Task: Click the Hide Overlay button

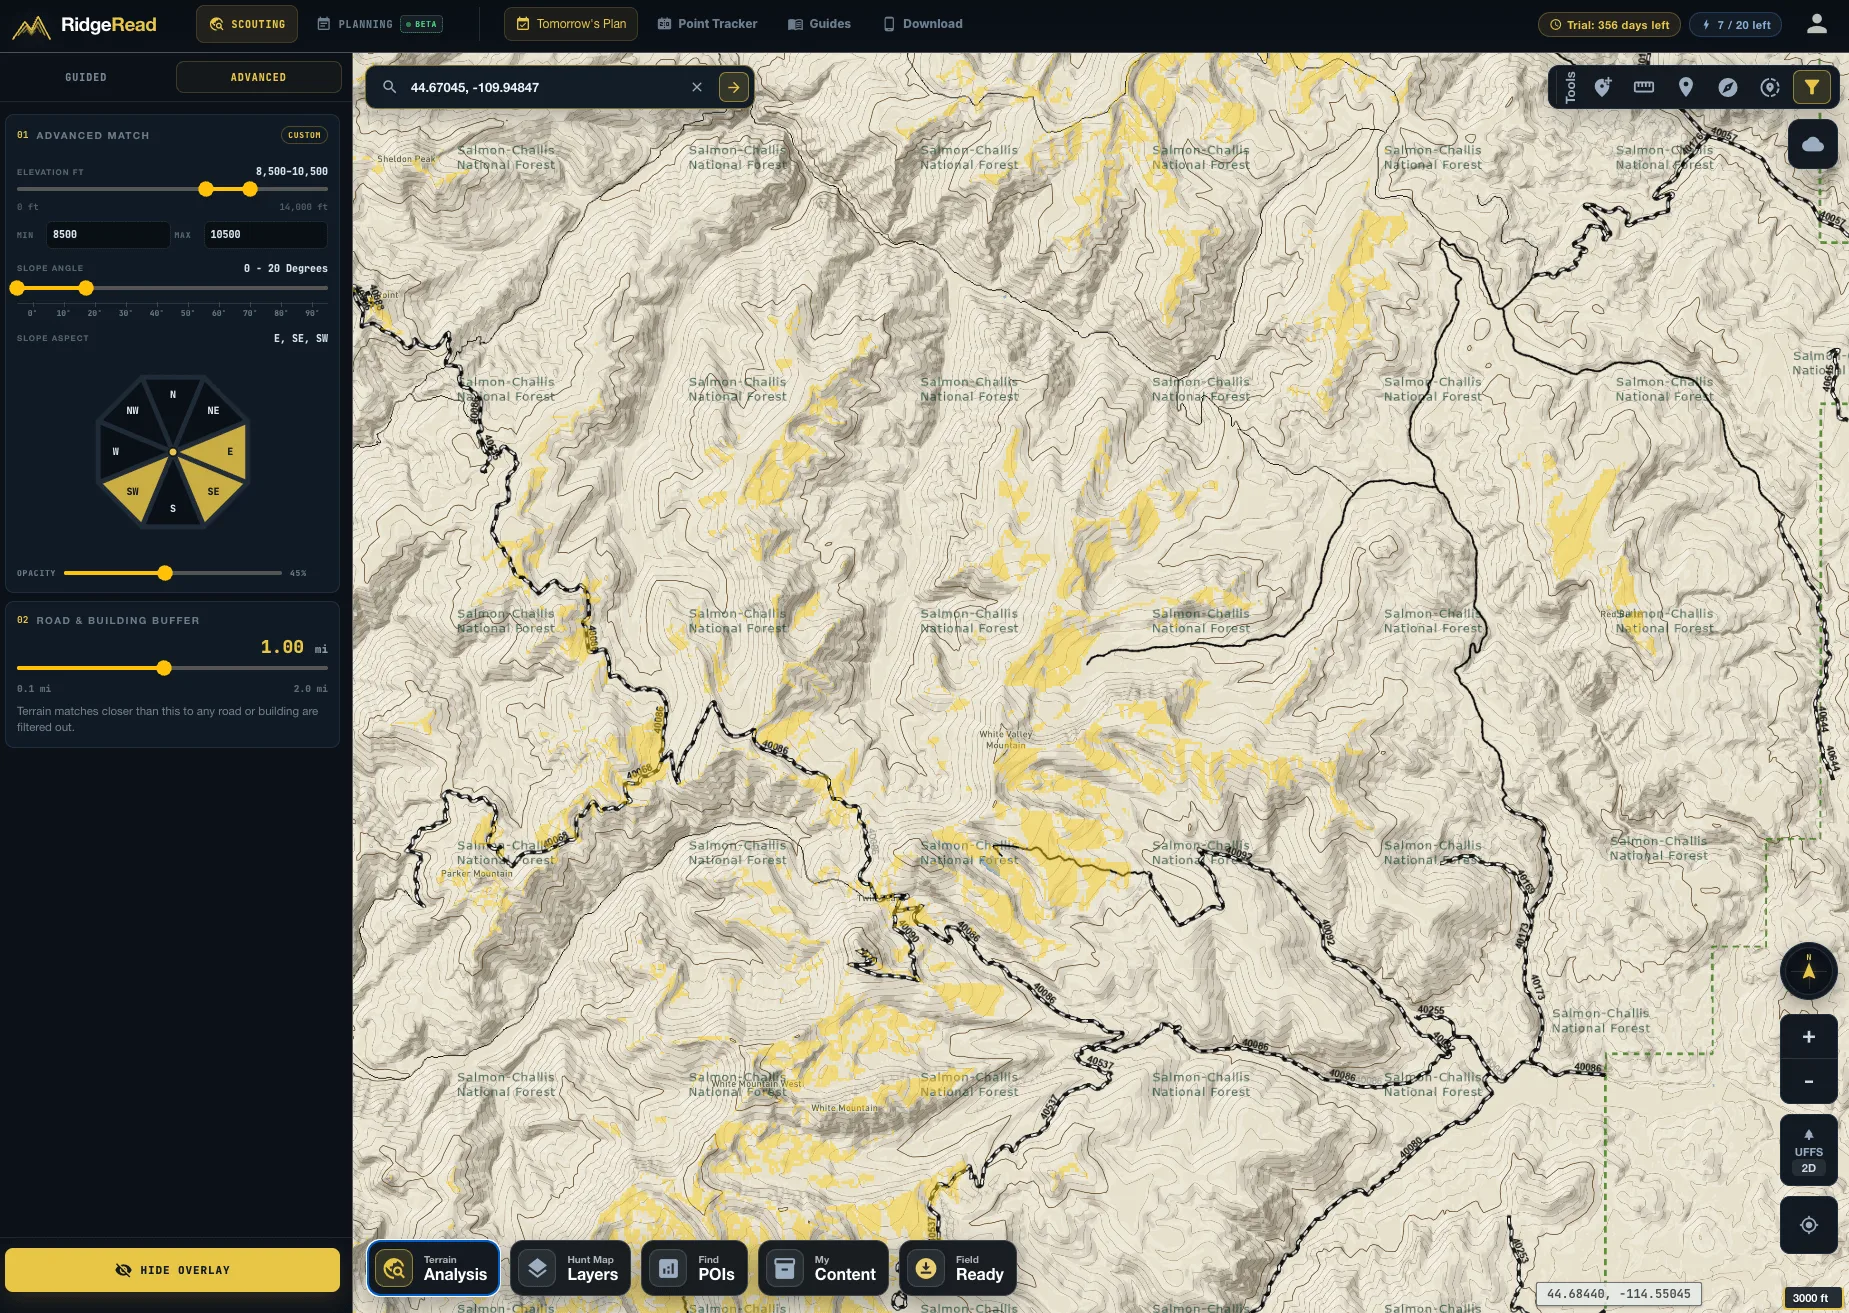Action: (172, 1270)
